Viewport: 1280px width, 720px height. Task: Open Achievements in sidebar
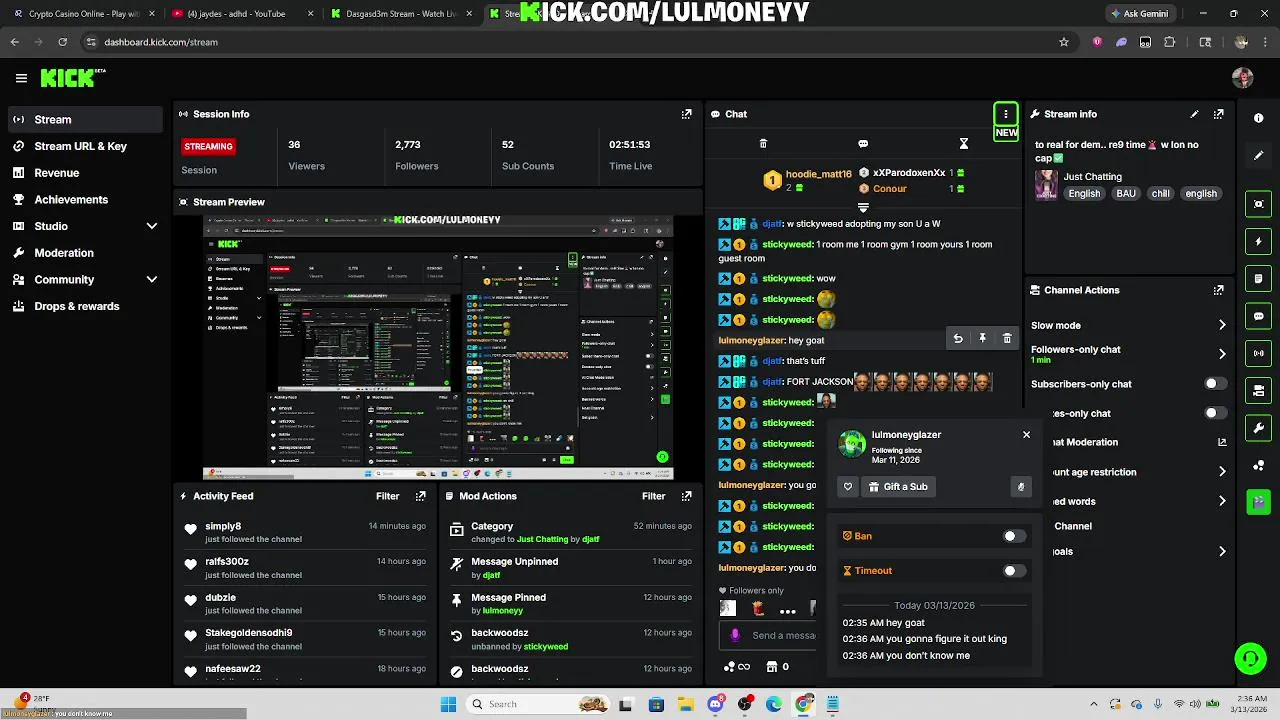(x=84, y=199)
